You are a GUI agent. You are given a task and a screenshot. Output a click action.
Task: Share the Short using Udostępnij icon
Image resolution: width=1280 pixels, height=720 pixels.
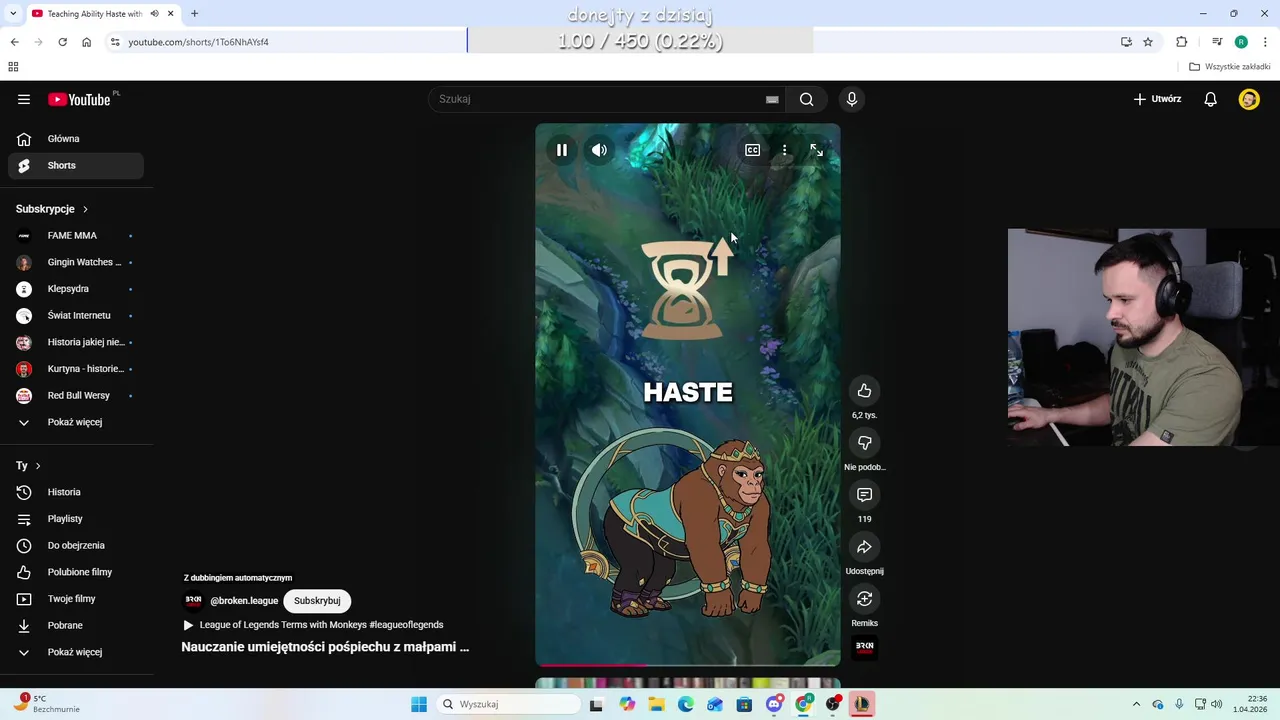(x=864, y=547)
